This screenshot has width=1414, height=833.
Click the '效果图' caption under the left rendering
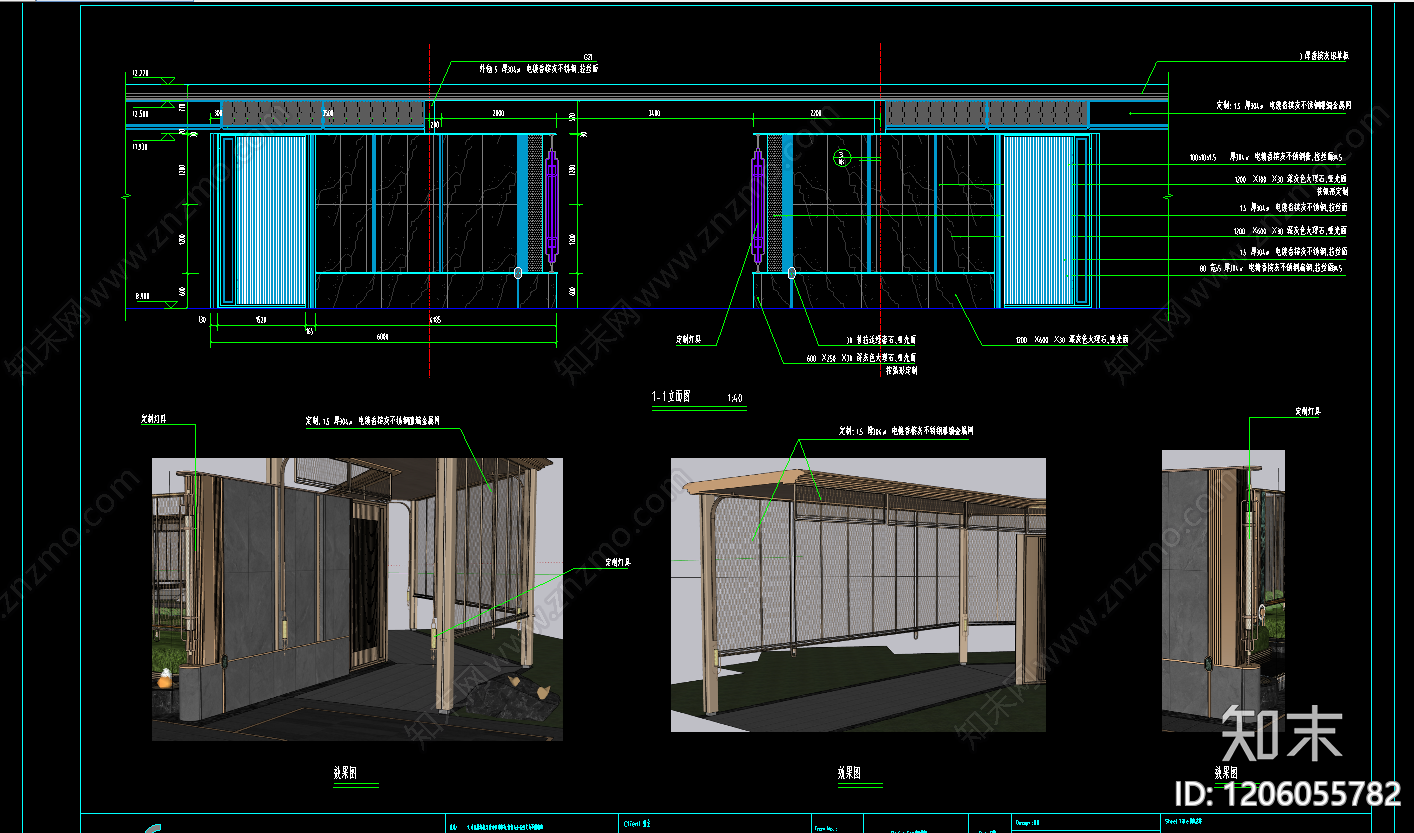tap(345, 773)
